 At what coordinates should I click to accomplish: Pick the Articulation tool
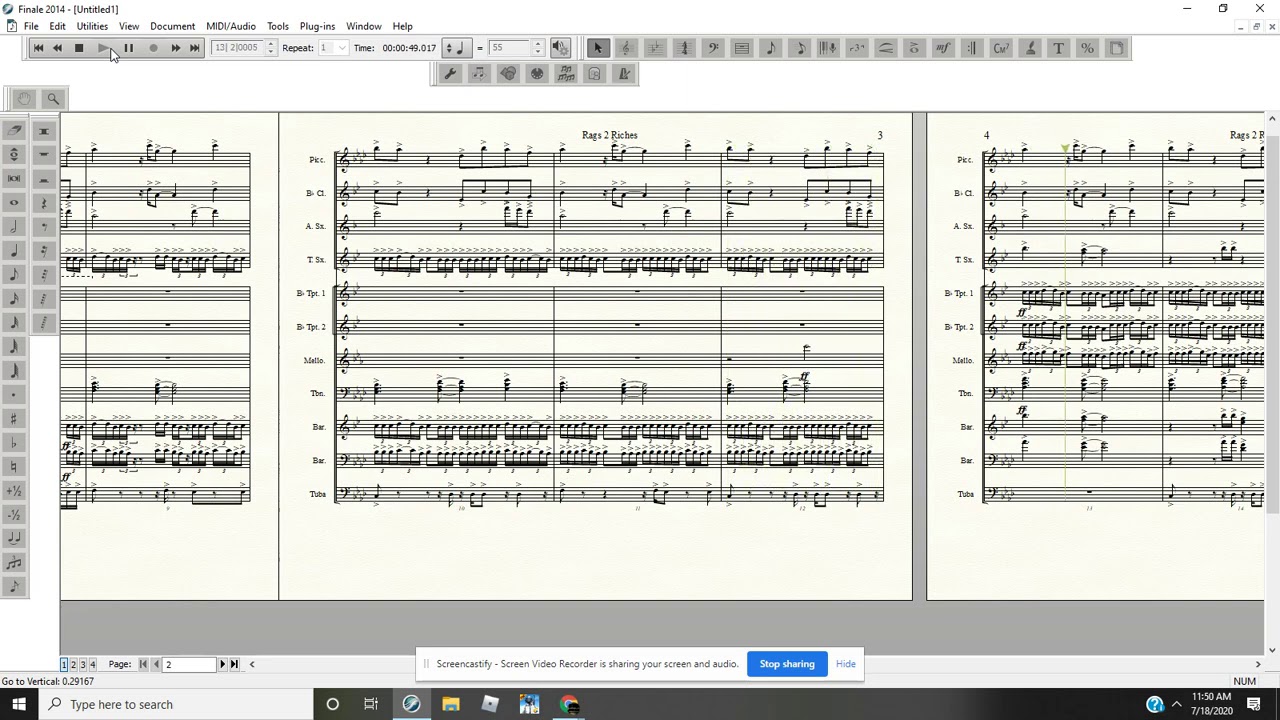pyautogui.click(x=915, y=48)
